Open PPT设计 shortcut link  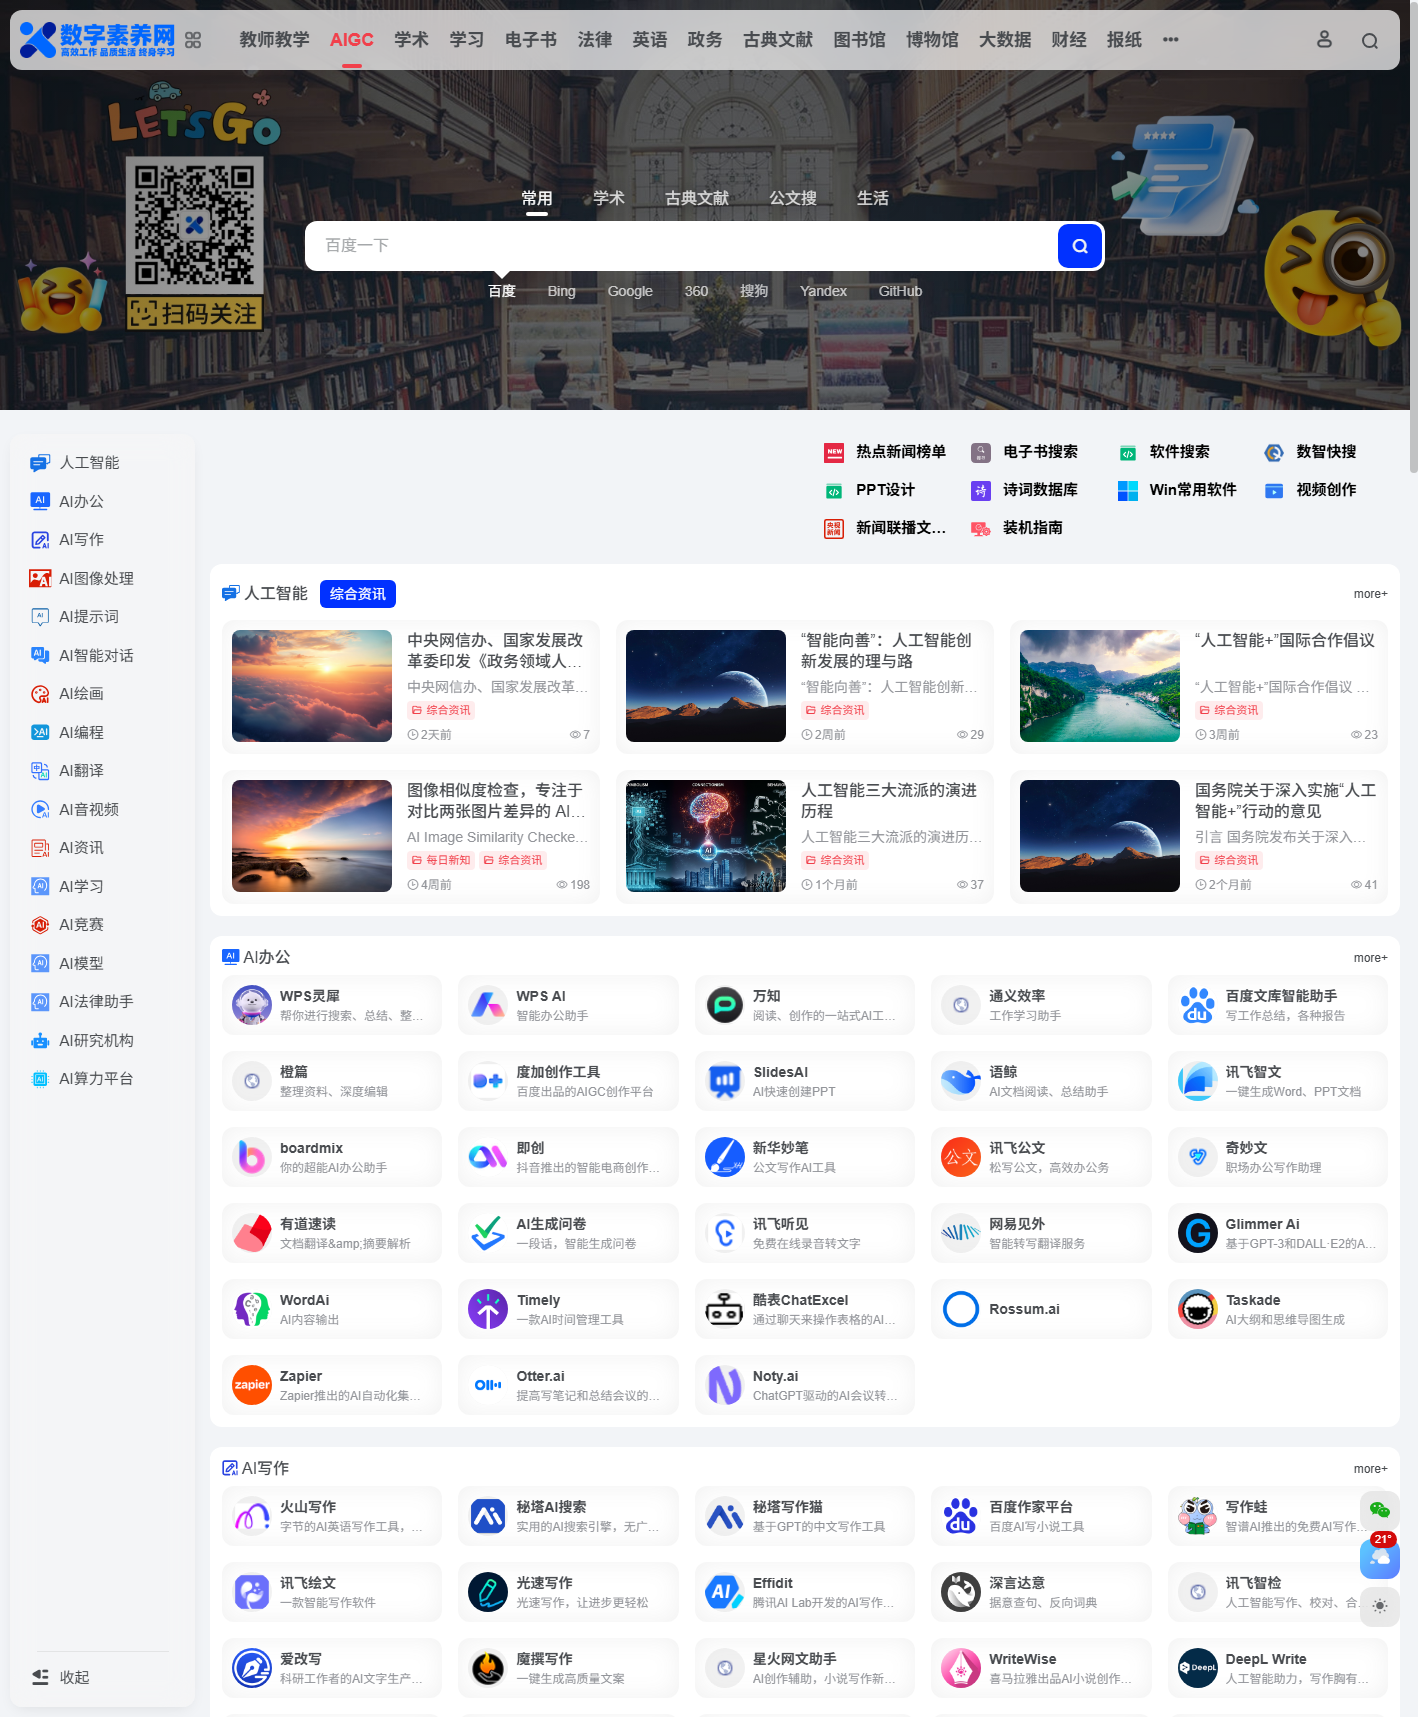point(870,490)
